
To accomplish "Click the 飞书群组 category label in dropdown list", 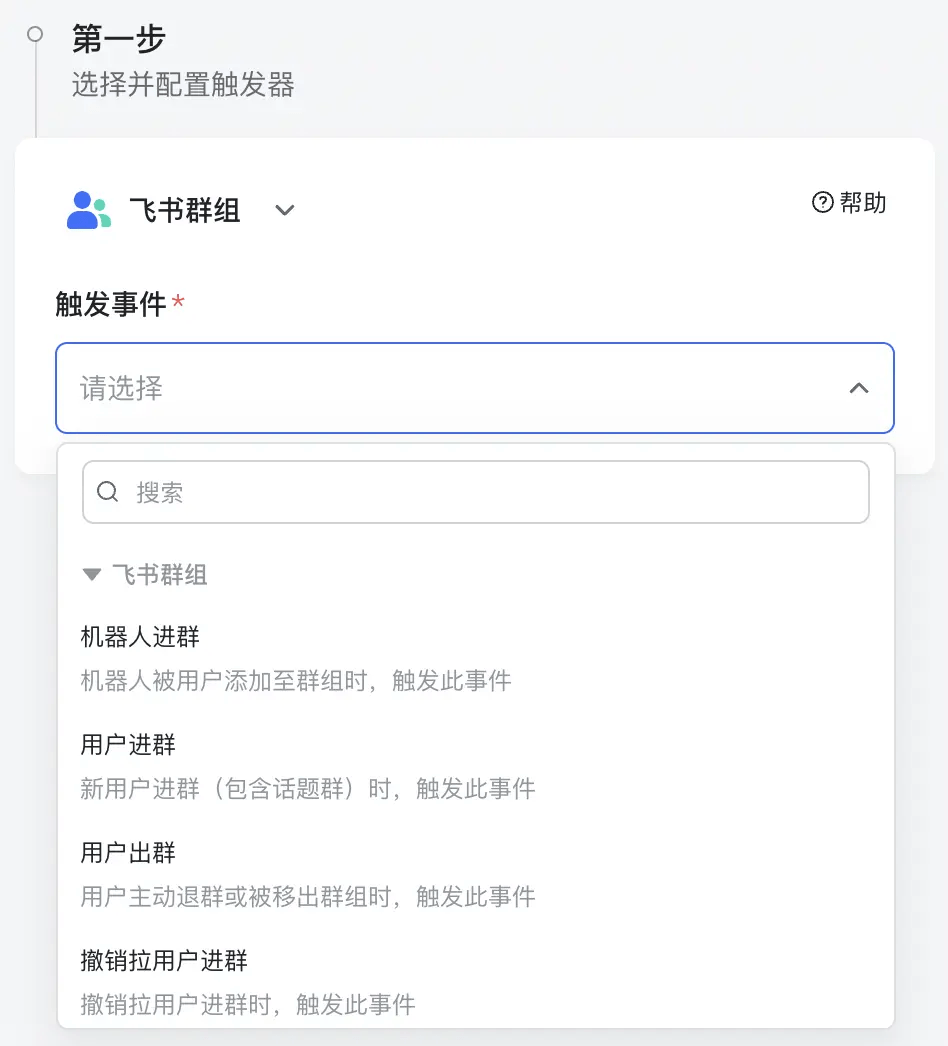I will [159, 574].
